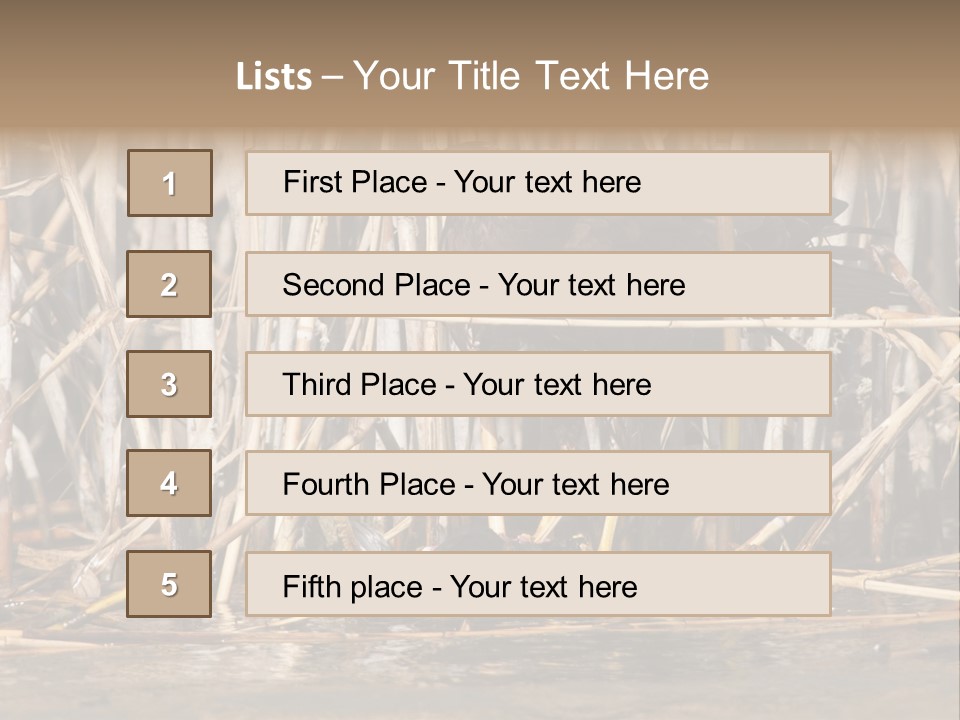Viewport: 960px width, 720px height.
Task: Click empty right end of Fifth place bar
Action: pos(760,584)
